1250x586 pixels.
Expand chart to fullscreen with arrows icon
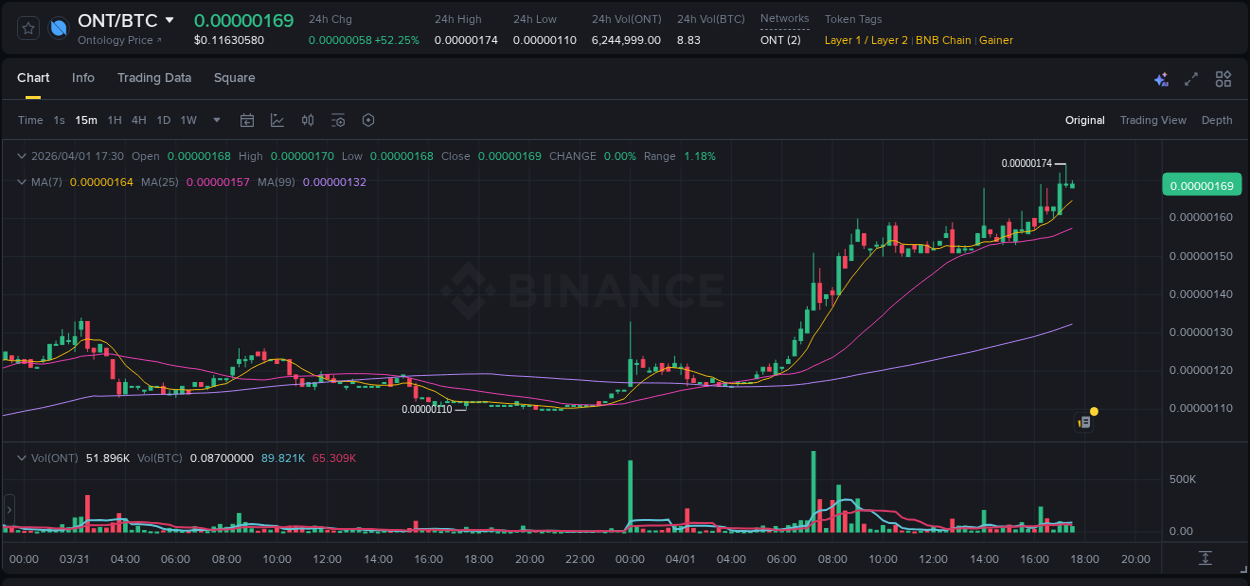[x=1191, y=78]
